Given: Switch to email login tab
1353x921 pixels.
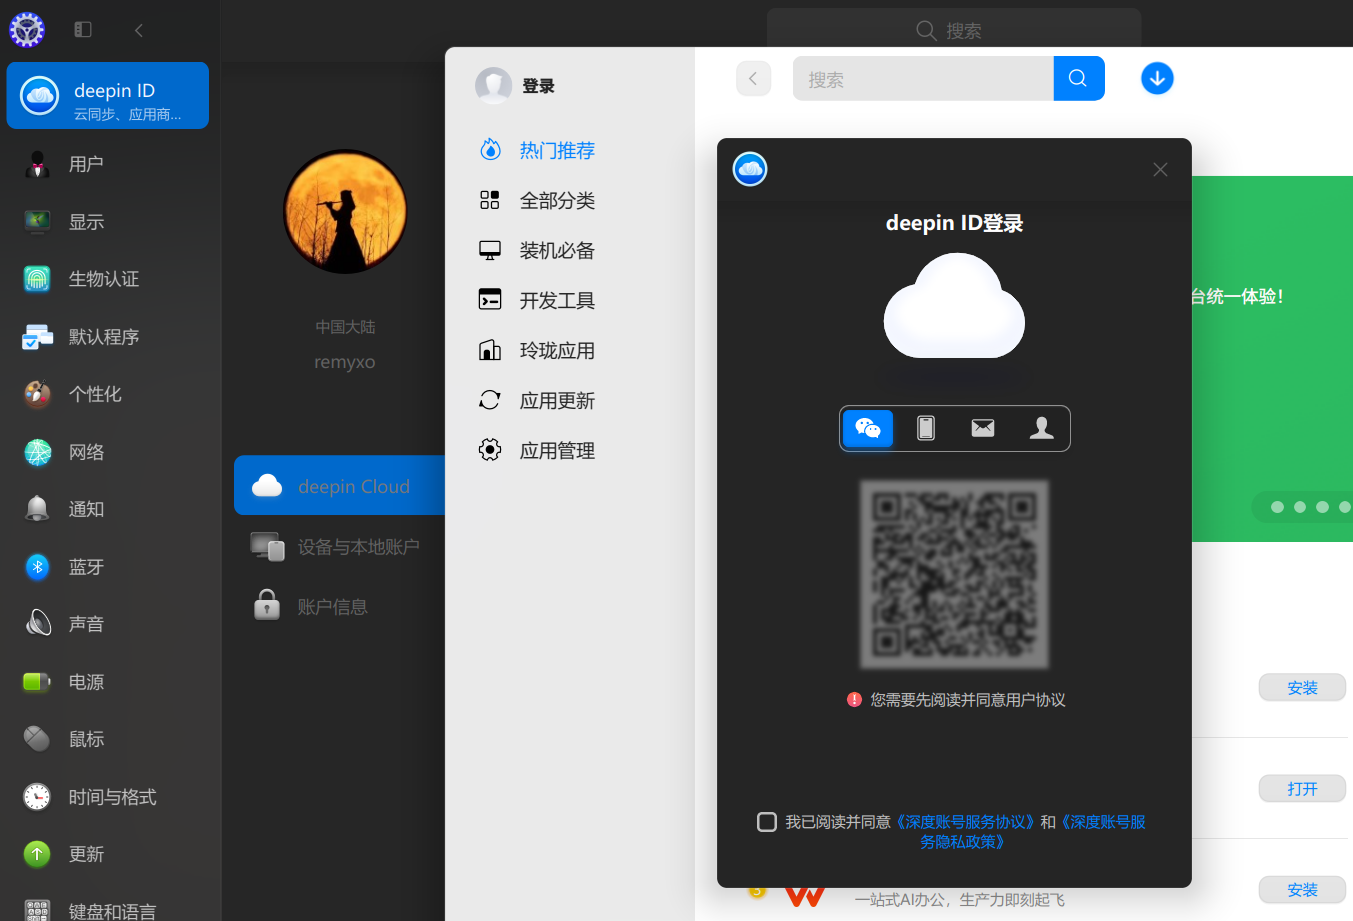Looking at the screenshot, I should 983,428.
